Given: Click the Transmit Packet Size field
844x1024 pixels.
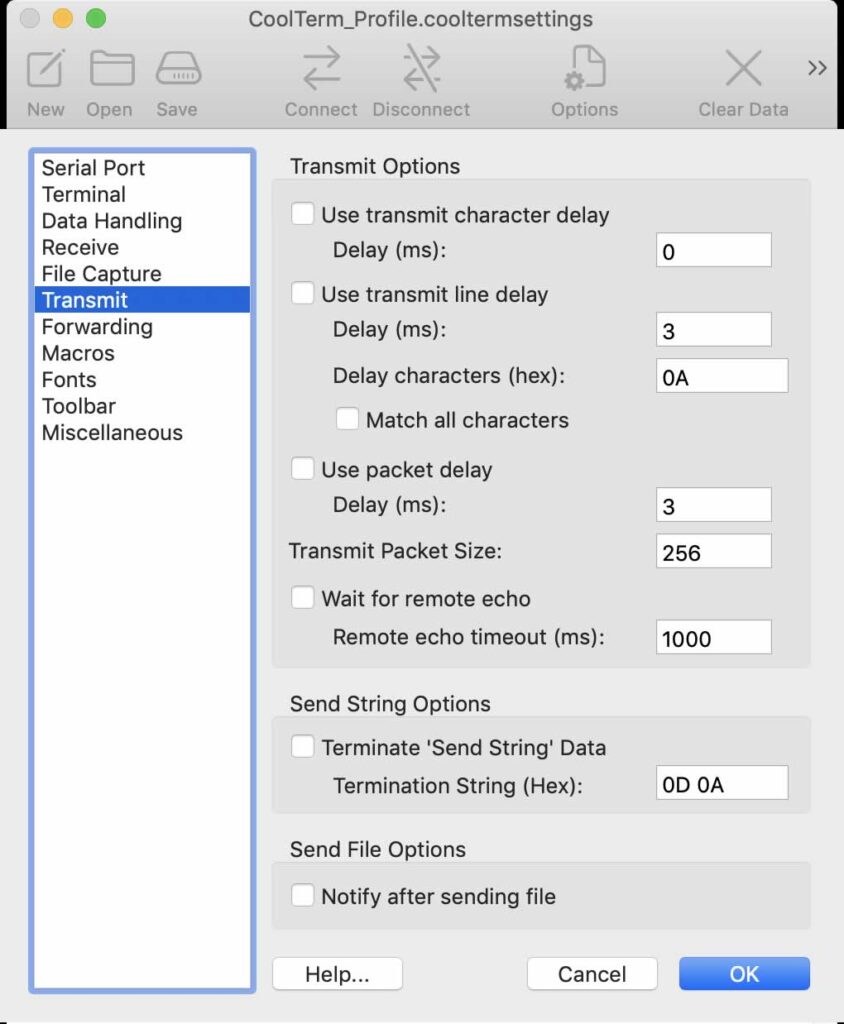Looking at the screenshot, I should coord(713,552).
